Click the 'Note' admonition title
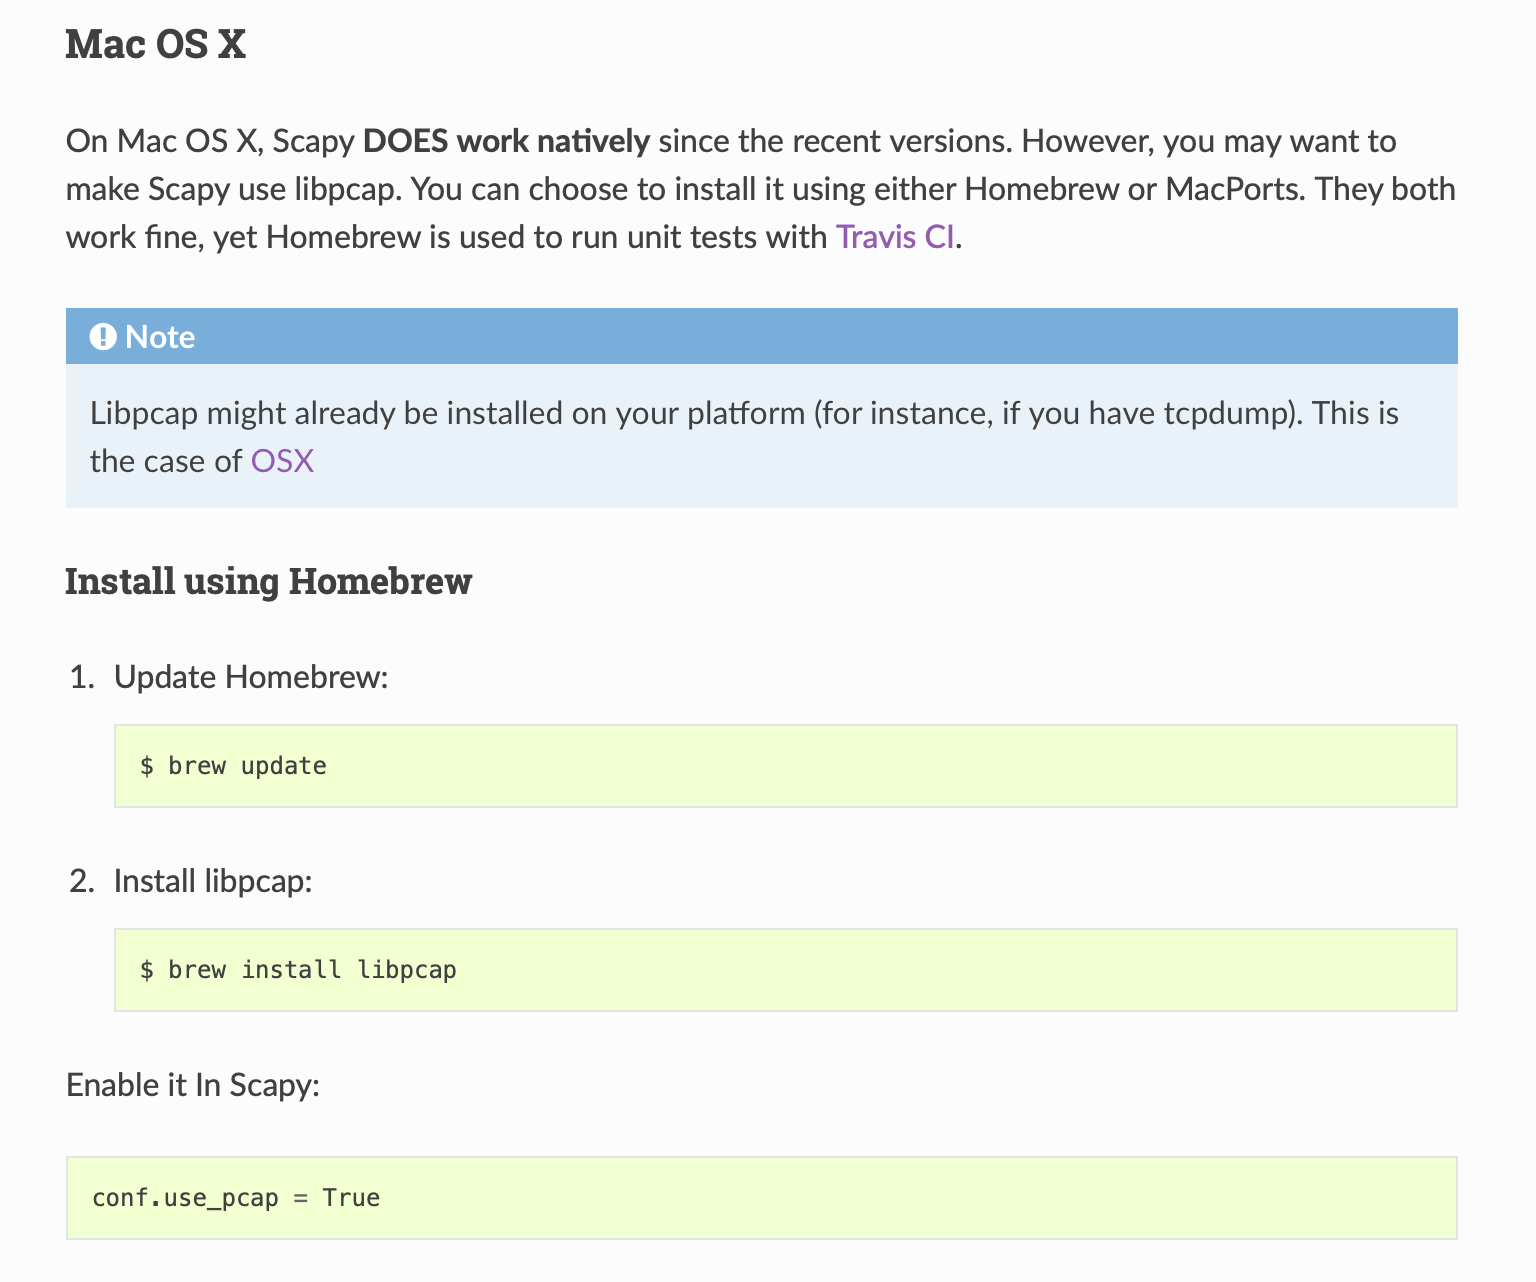This screenshot has height=1282, width=1536. click(x=761, y=336)
